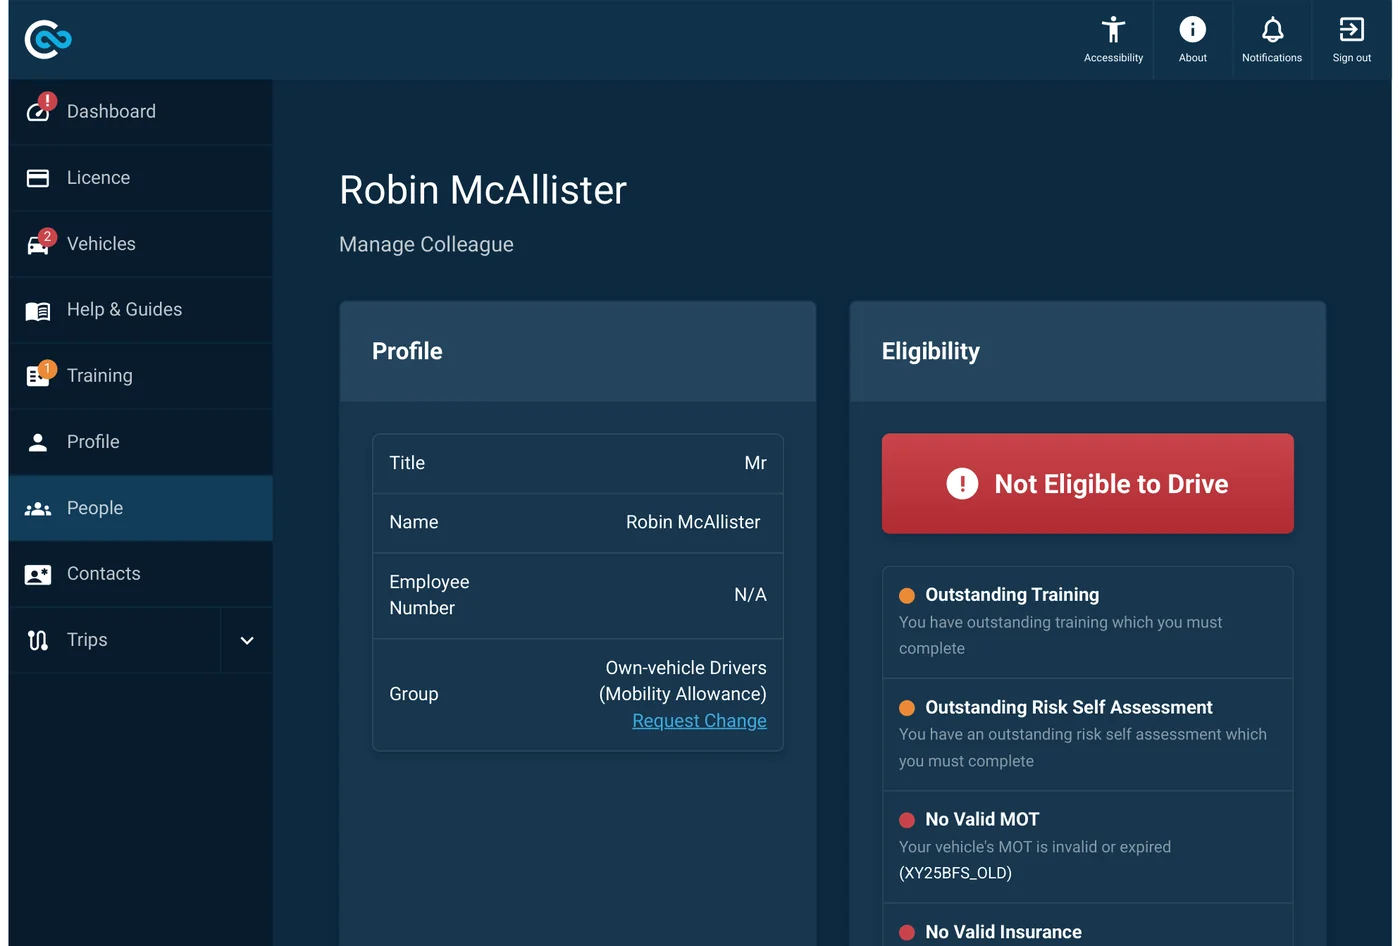Click the registration XY25BFS_OLD text

[x=955, y=873]
